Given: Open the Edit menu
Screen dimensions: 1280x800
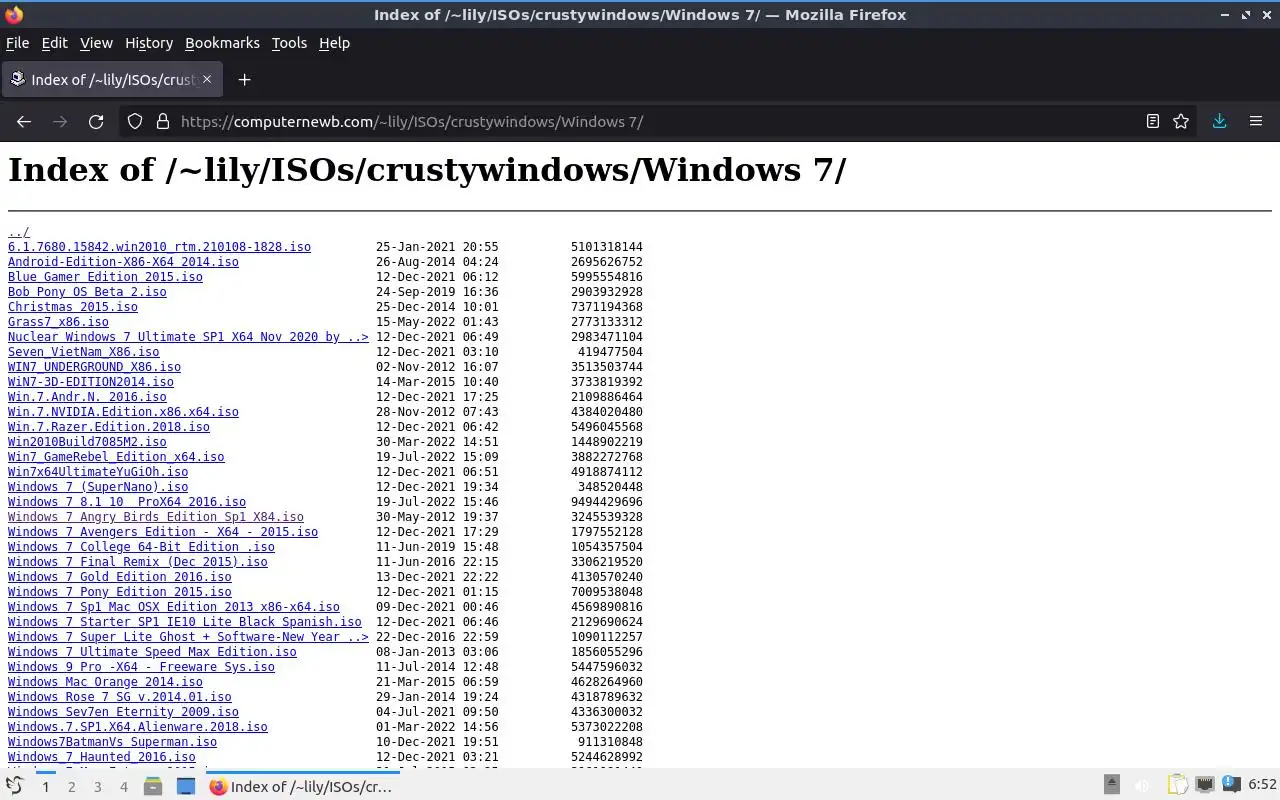Looking at the screenshot, I should 54,43.
